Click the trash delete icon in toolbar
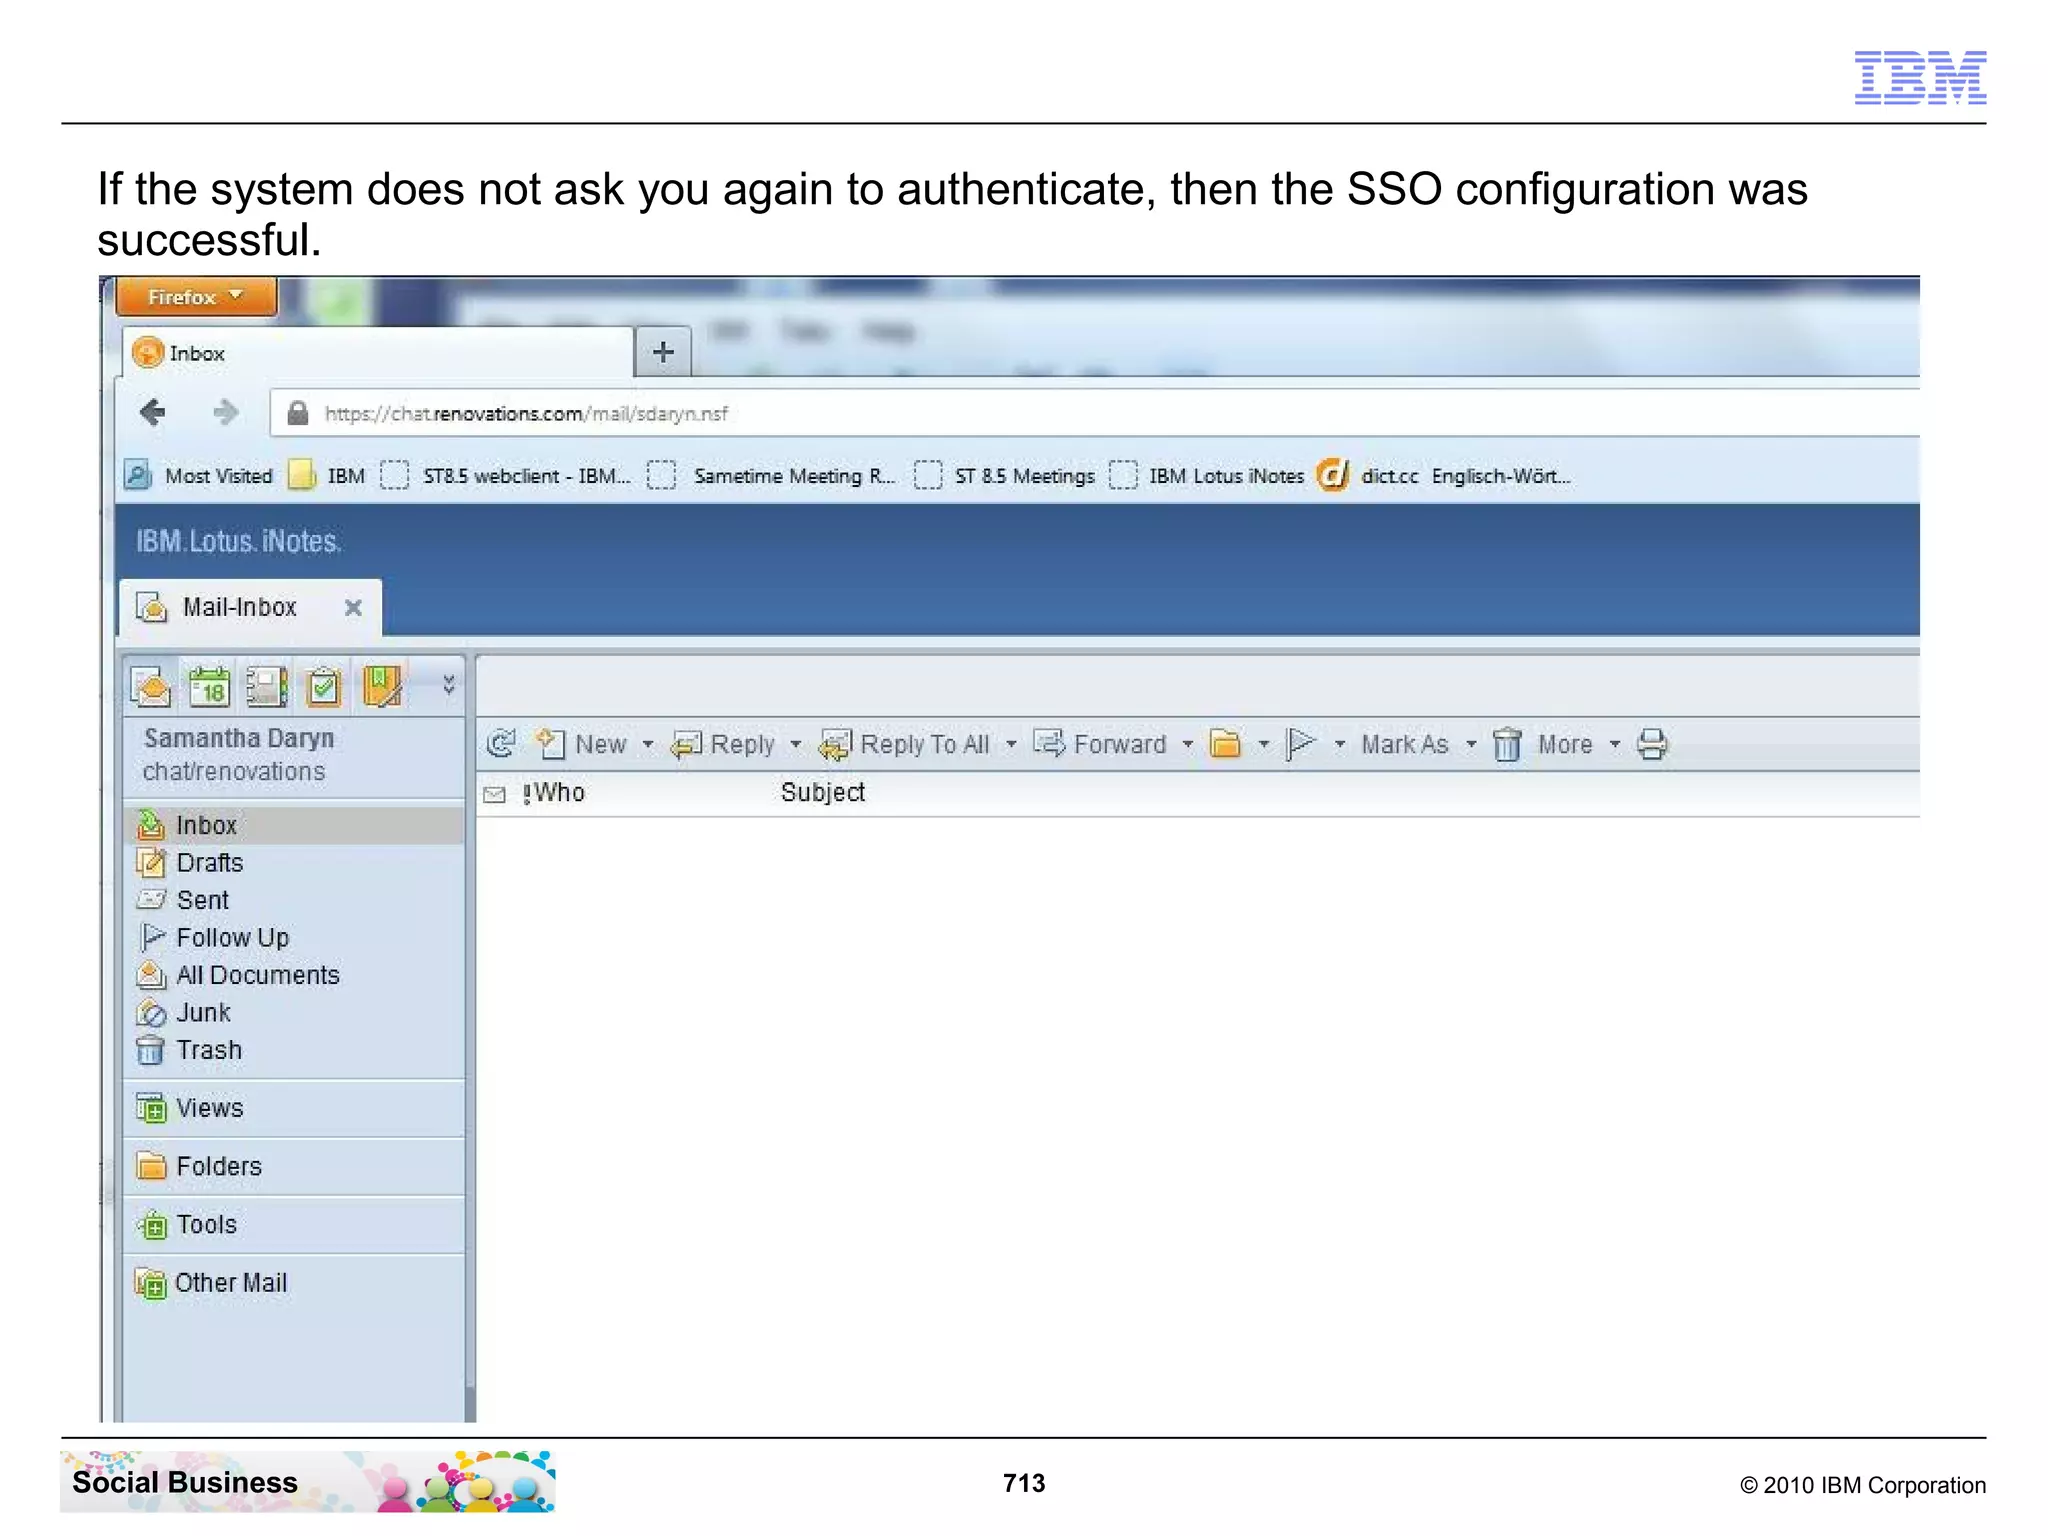Image resolution: width=2048 pixels, height=1536 pixels. pyautogui.click(x=1507, y=744)
